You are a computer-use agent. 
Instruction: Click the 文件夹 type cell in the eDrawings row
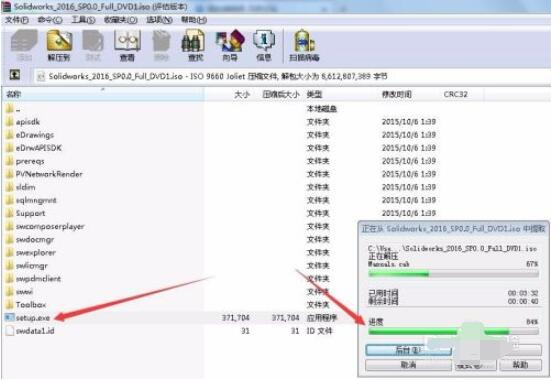pos(318,135)
